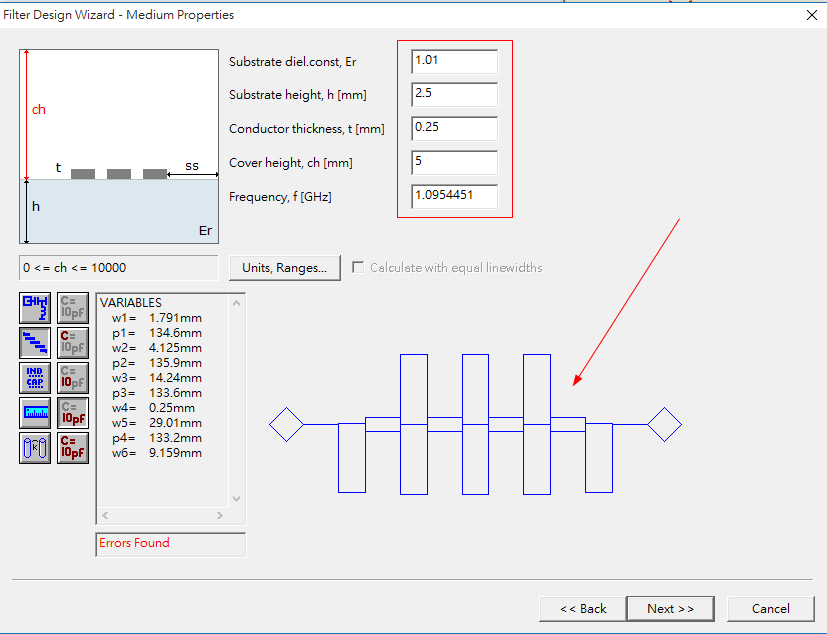Click the fully red C=10pF icon
This screenshot has height=634, width=827.
click(73, 448)
